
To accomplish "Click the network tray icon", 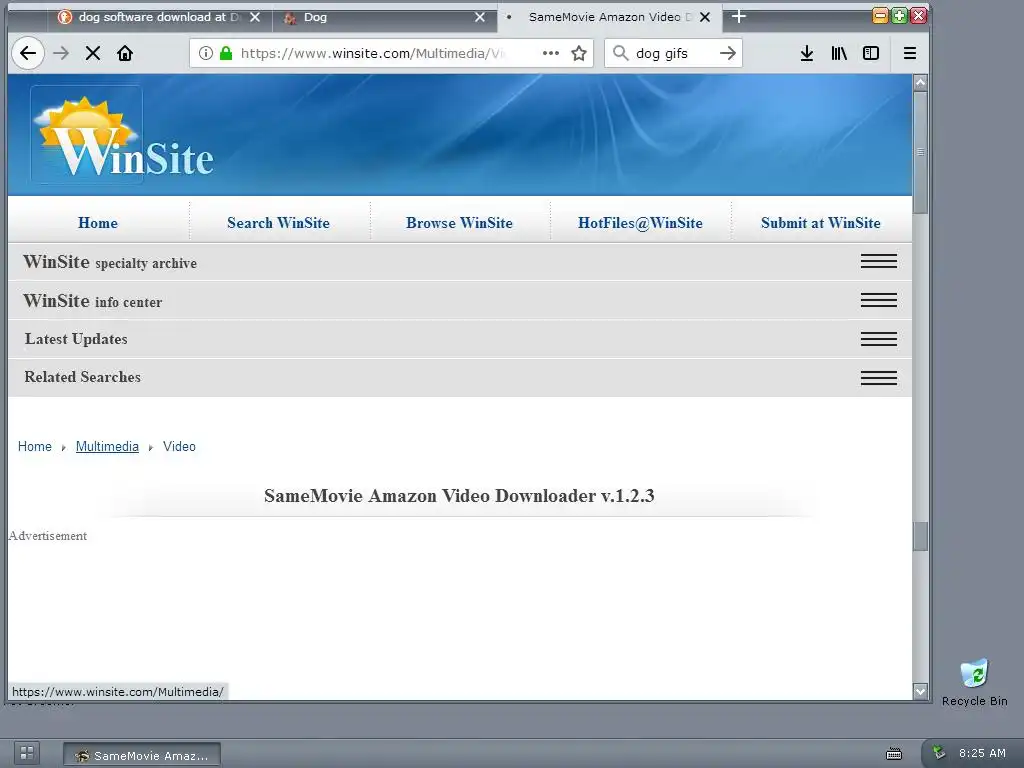I will point(939,752).
